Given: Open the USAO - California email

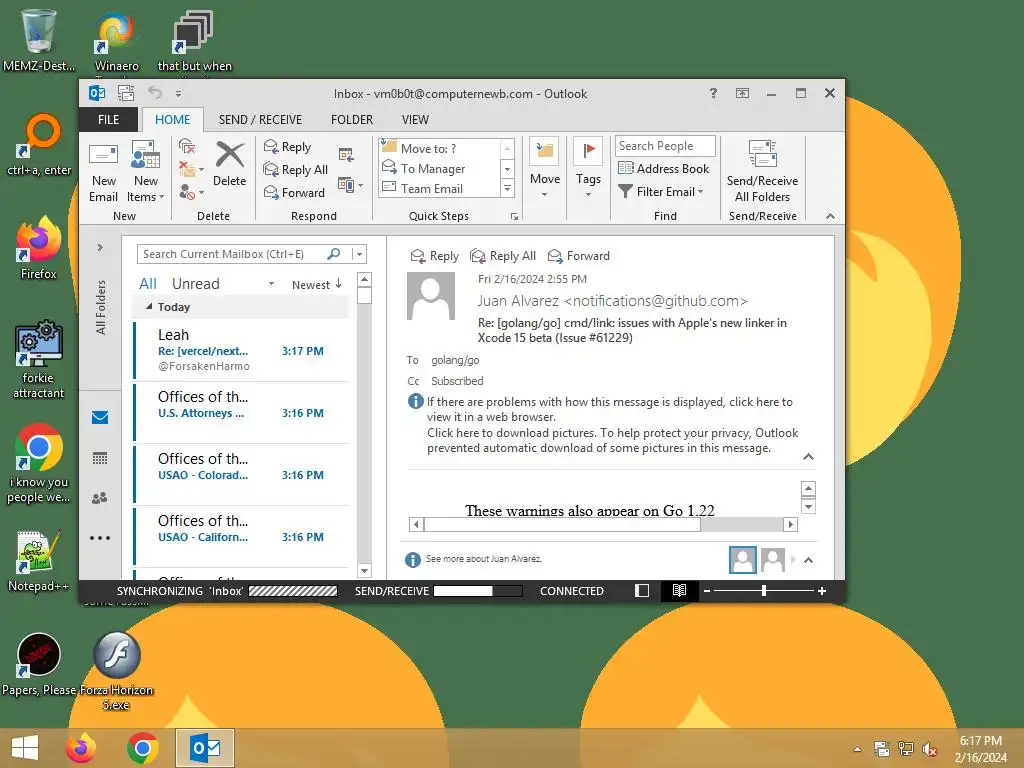Looking at the screenshot, I should pos(242,536).
